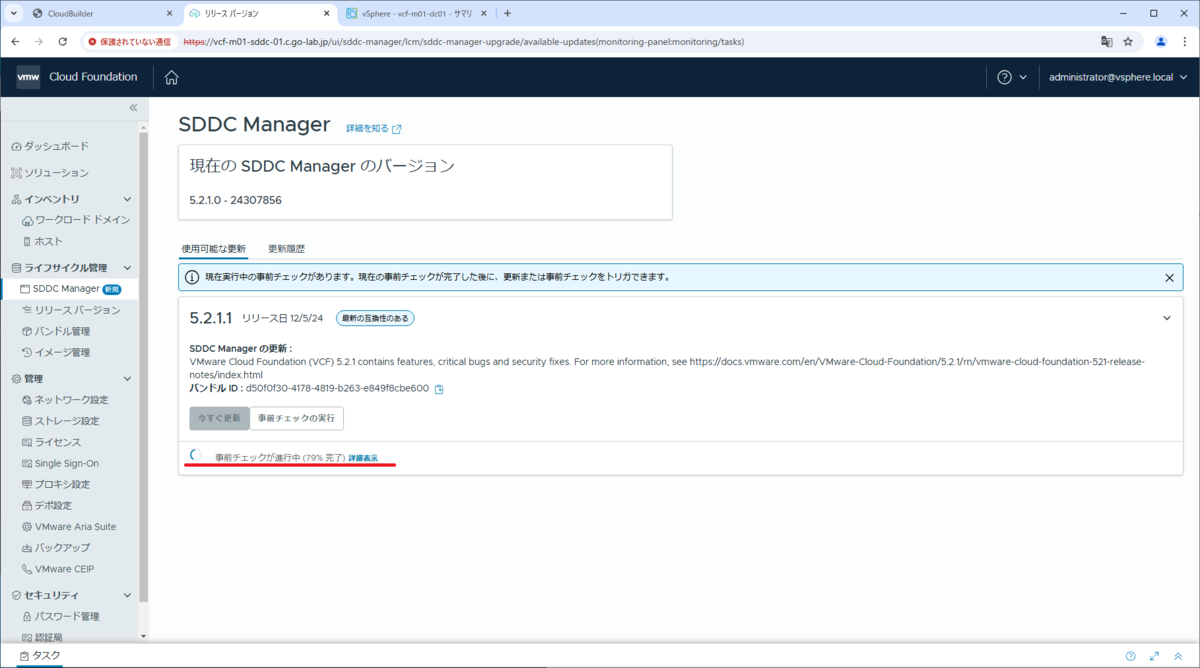
Task: Click the task panel help icon
Action: [x=1130, y=656]
